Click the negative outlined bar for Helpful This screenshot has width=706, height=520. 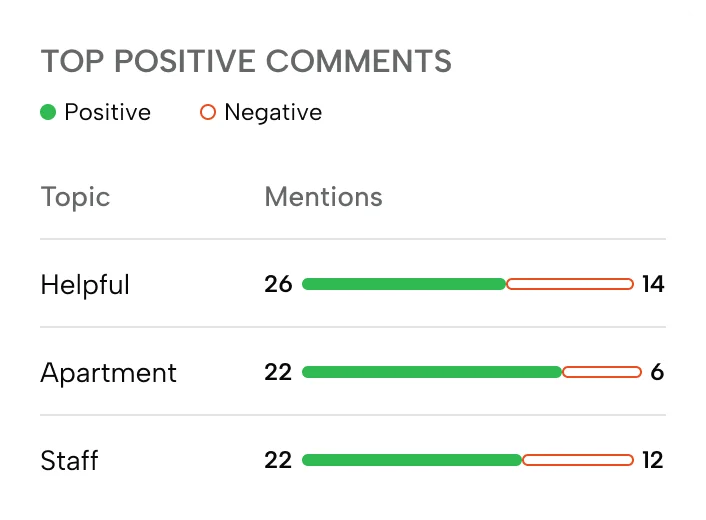pyautogui.click(x=570, y=284)
